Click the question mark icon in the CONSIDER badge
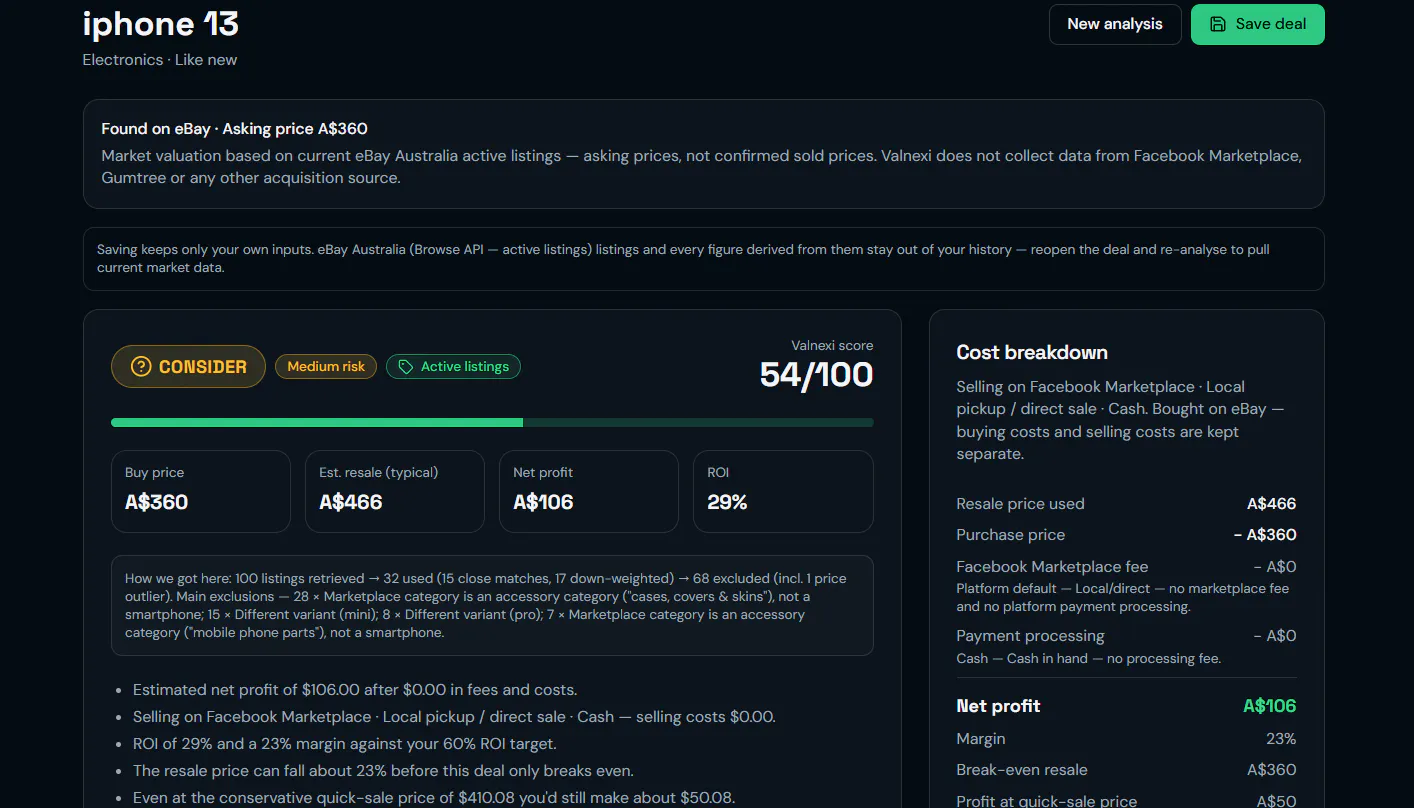Viewport: 1414px width, 808px height. tap(141, 367)
